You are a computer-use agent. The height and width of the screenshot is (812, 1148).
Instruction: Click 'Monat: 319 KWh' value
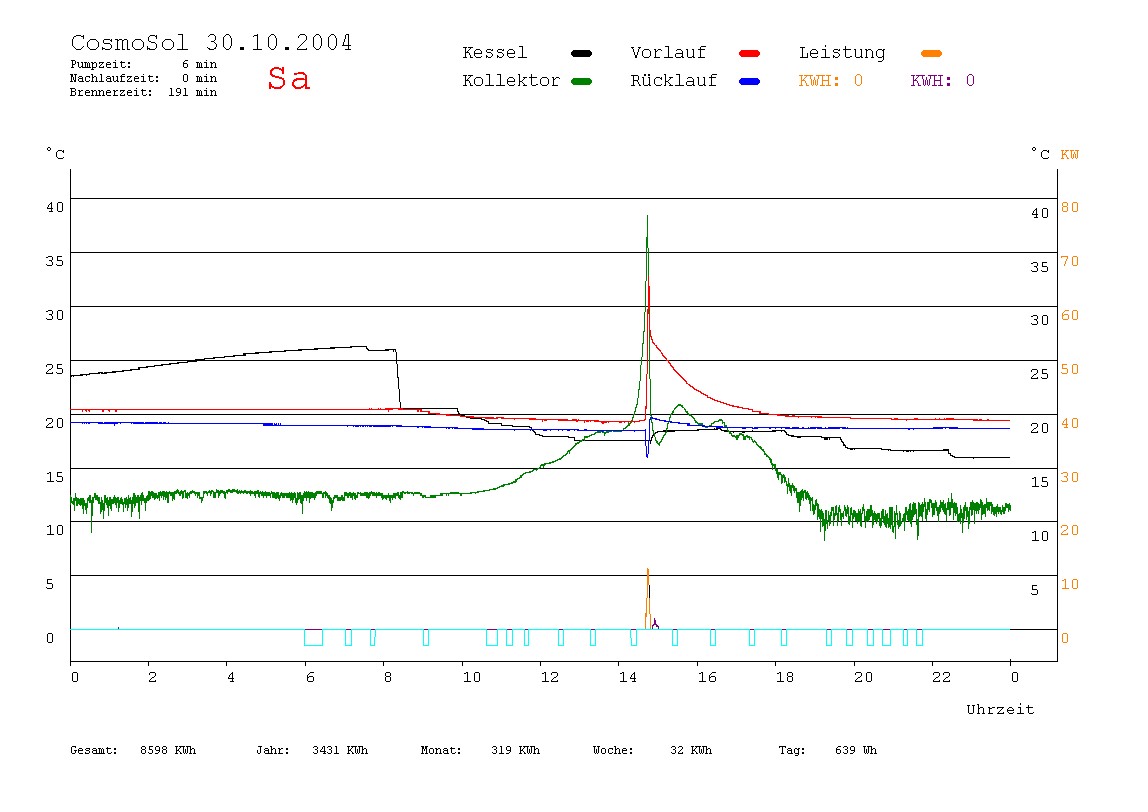tap(480, 750)
